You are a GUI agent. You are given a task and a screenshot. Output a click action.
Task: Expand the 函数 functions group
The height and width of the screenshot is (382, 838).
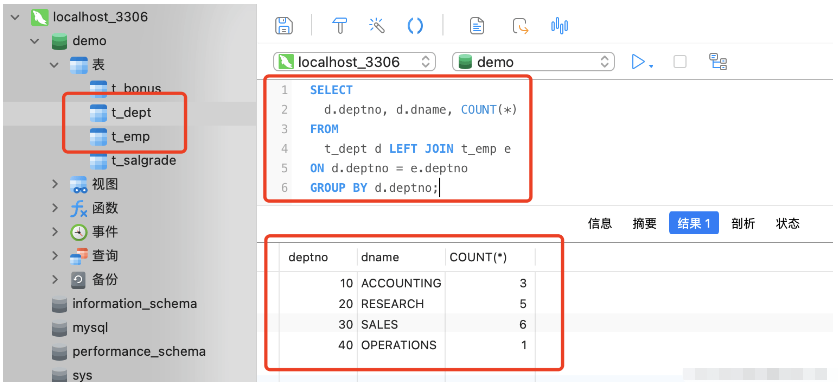click(55, 208)
